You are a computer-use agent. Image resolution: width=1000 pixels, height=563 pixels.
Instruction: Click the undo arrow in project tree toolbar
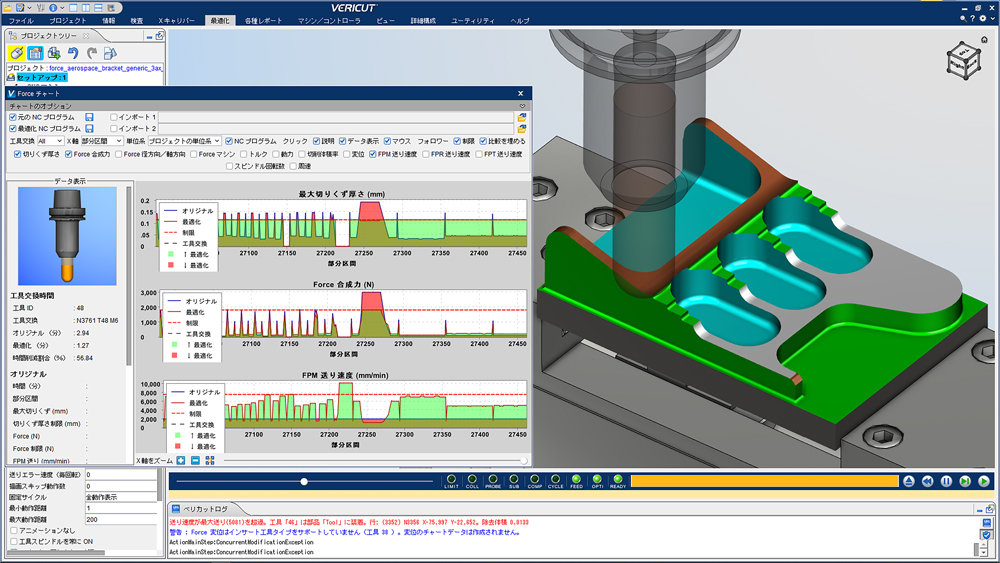[x=73, y=53]
